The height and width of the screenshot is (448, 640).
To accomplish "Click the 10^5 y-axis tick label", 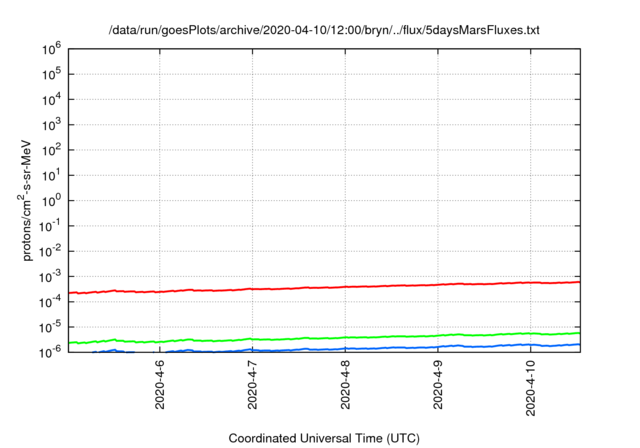I will [51, 75].
